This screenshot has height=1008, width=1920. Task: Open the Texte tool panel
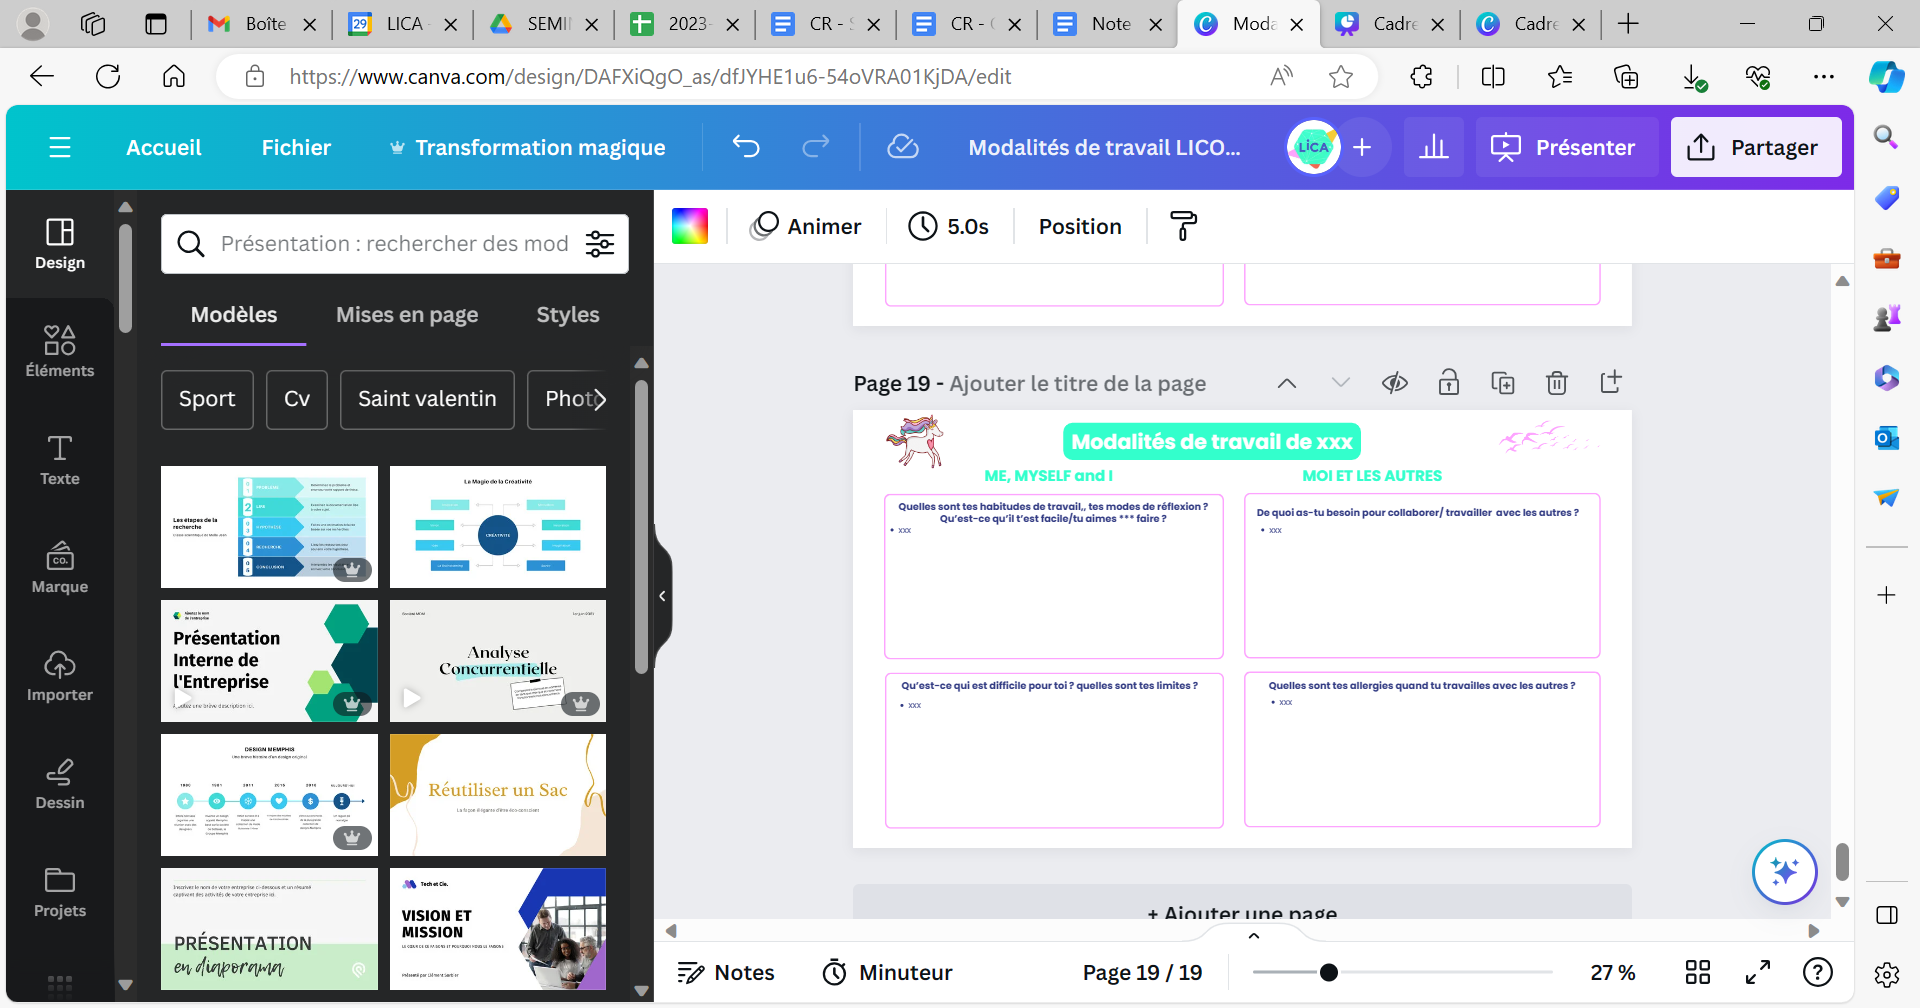pyautogui.click(x=60, y=460)
